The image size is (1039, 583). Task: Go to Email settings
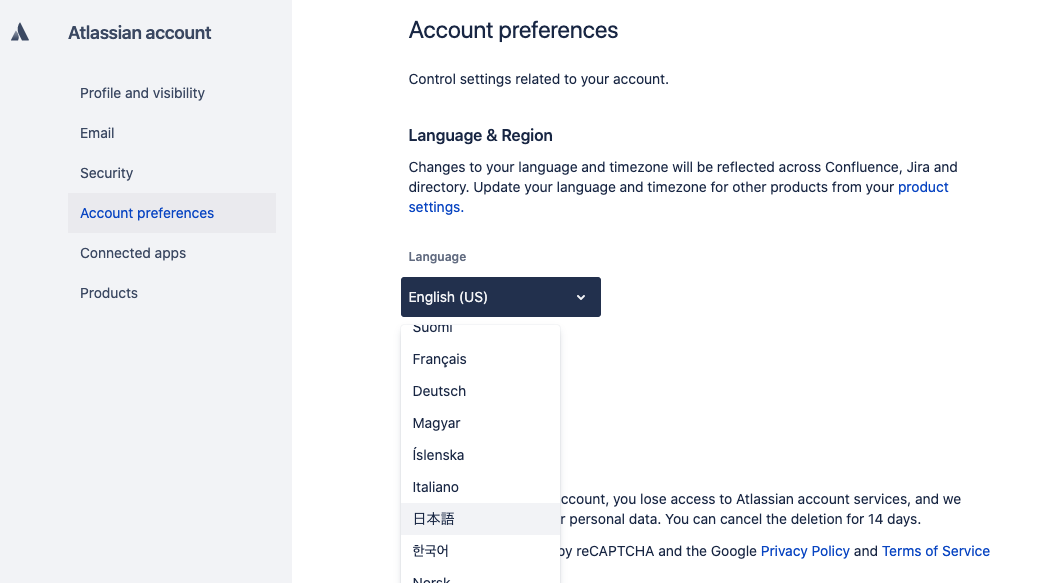97,133
